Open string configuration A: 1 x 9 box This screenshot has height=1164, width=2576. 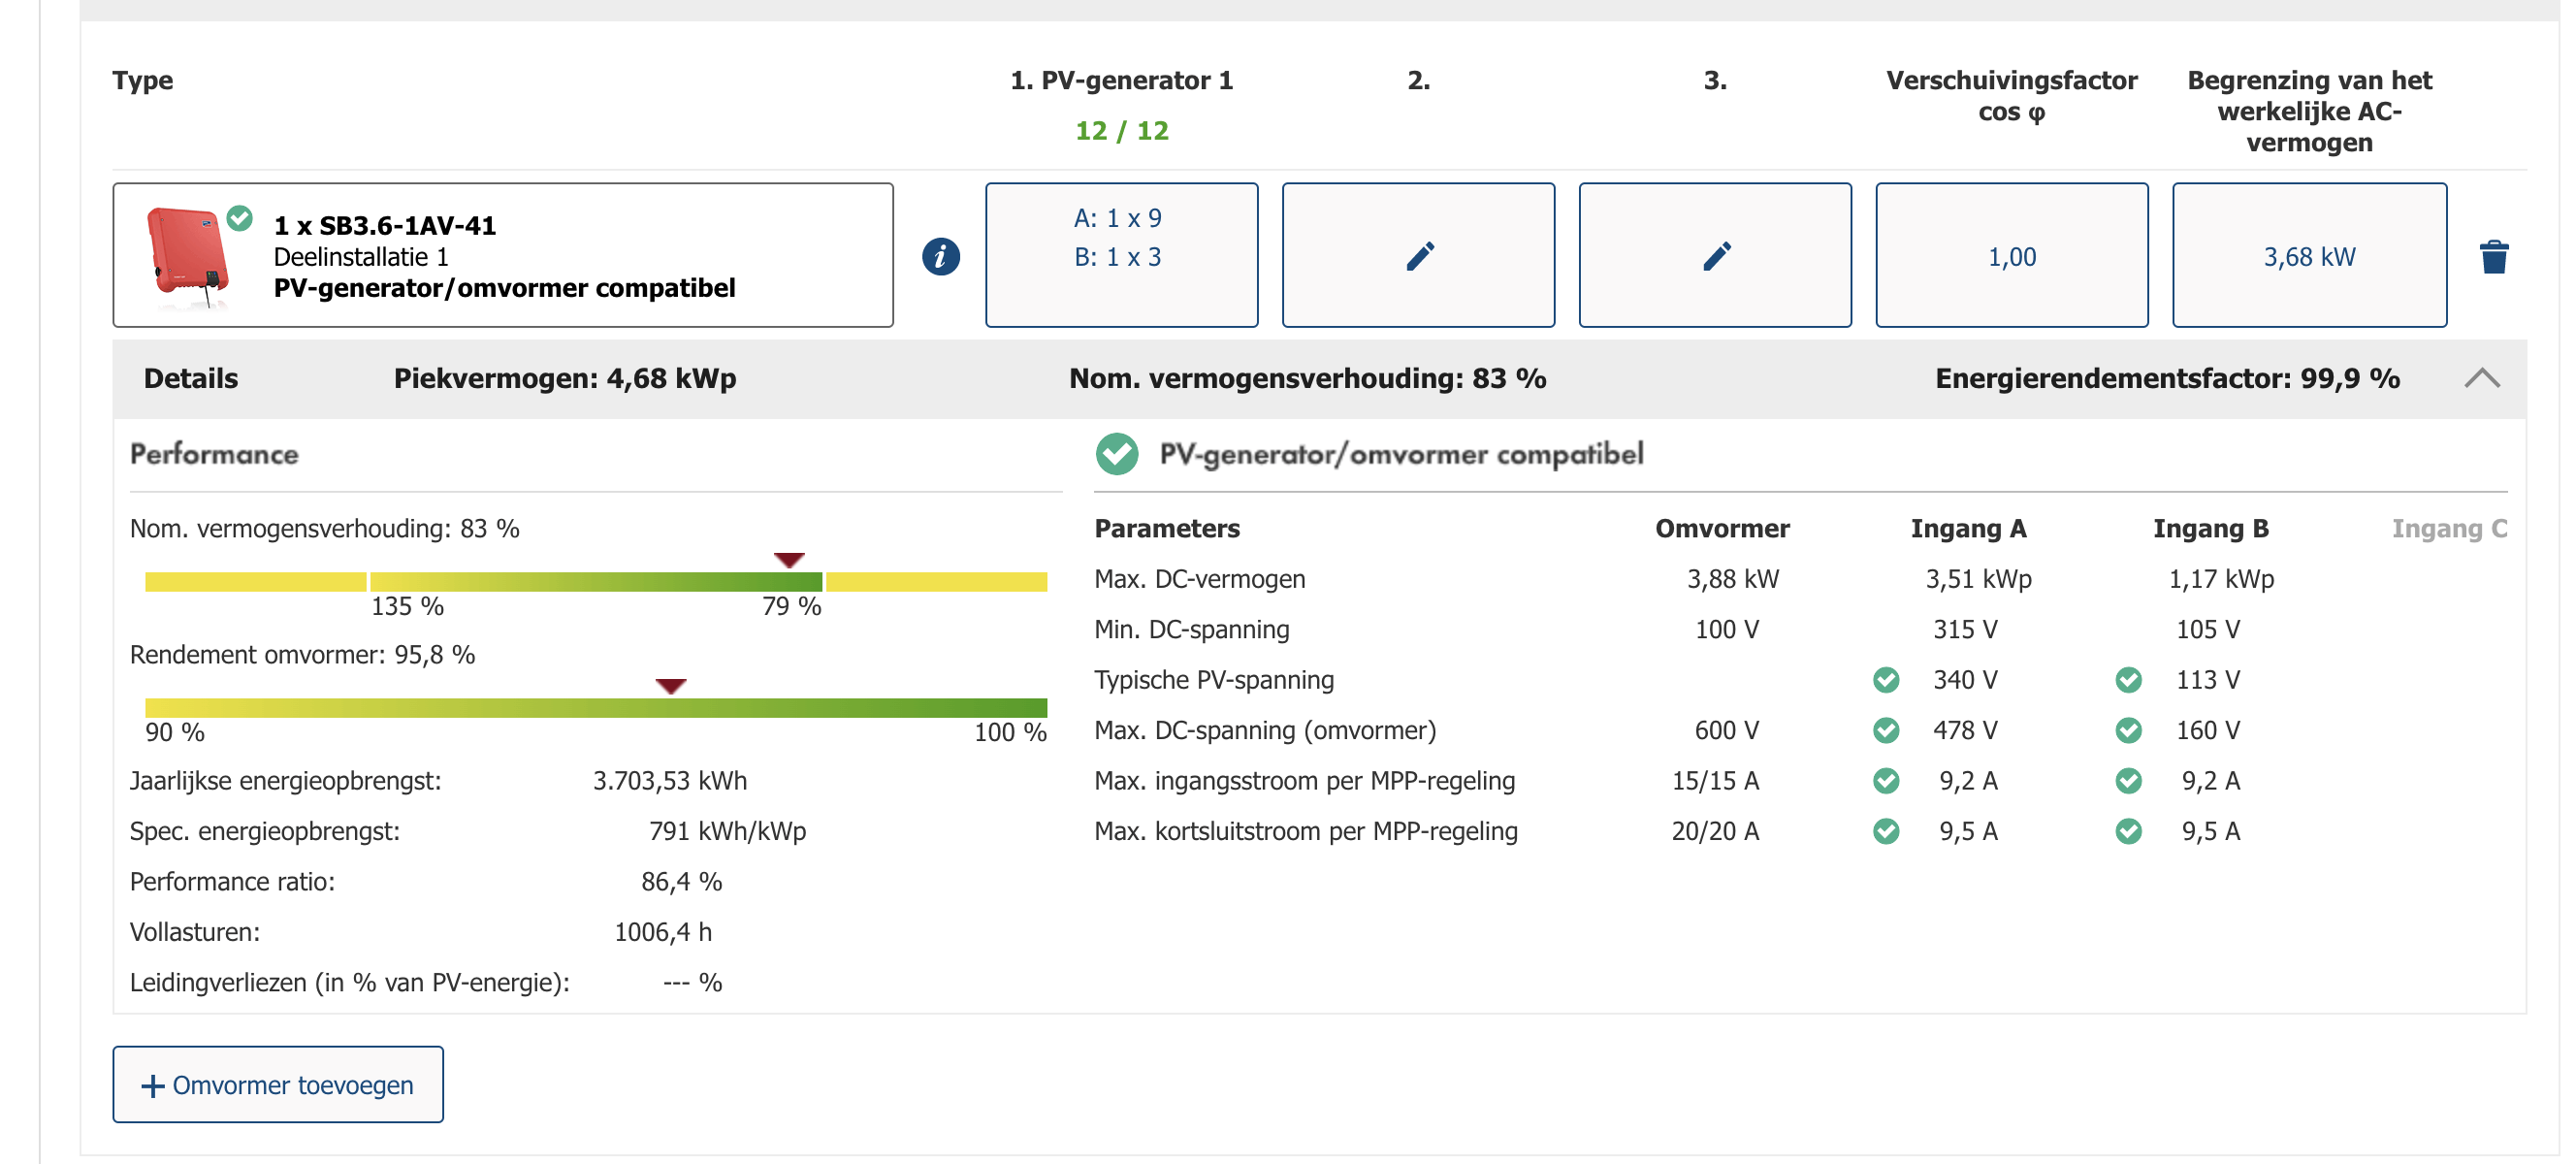tap(1121, 254)
